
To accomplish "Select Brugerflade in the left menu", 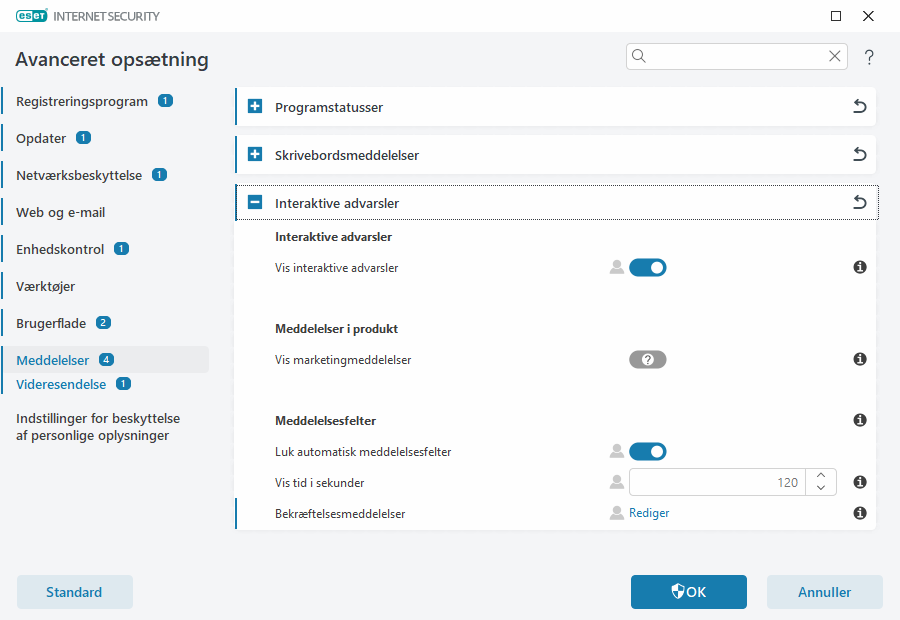I will [52, 323].
